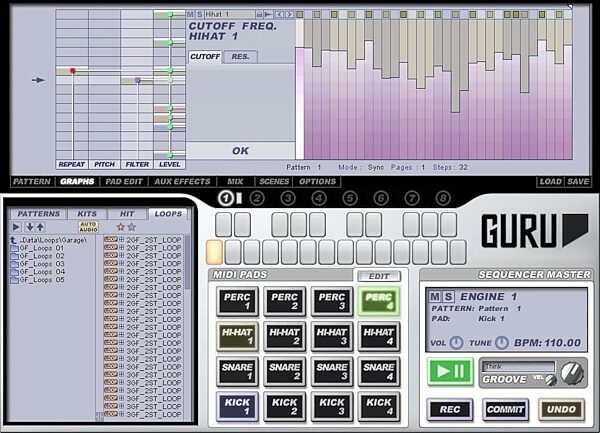Click the SAVE button
Viewport: 600px width, 433px height.
point(578,182)
